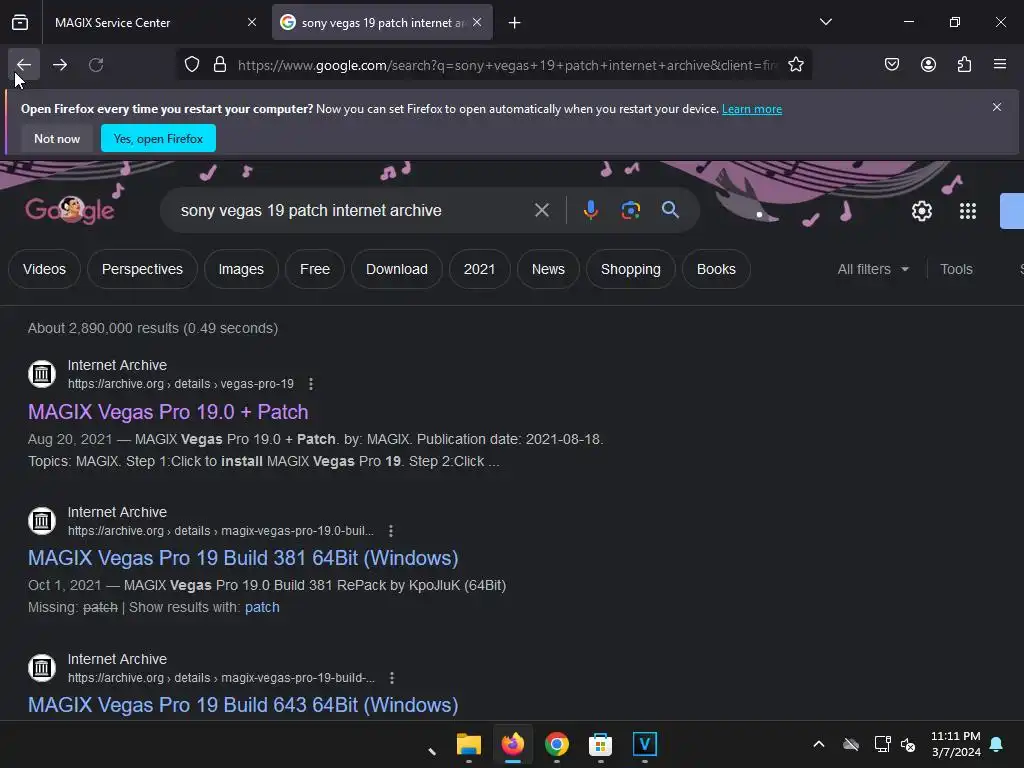Open Pocket save icon
The height and width of the screenshot is (768, 1024).
(x=891, y=64)
